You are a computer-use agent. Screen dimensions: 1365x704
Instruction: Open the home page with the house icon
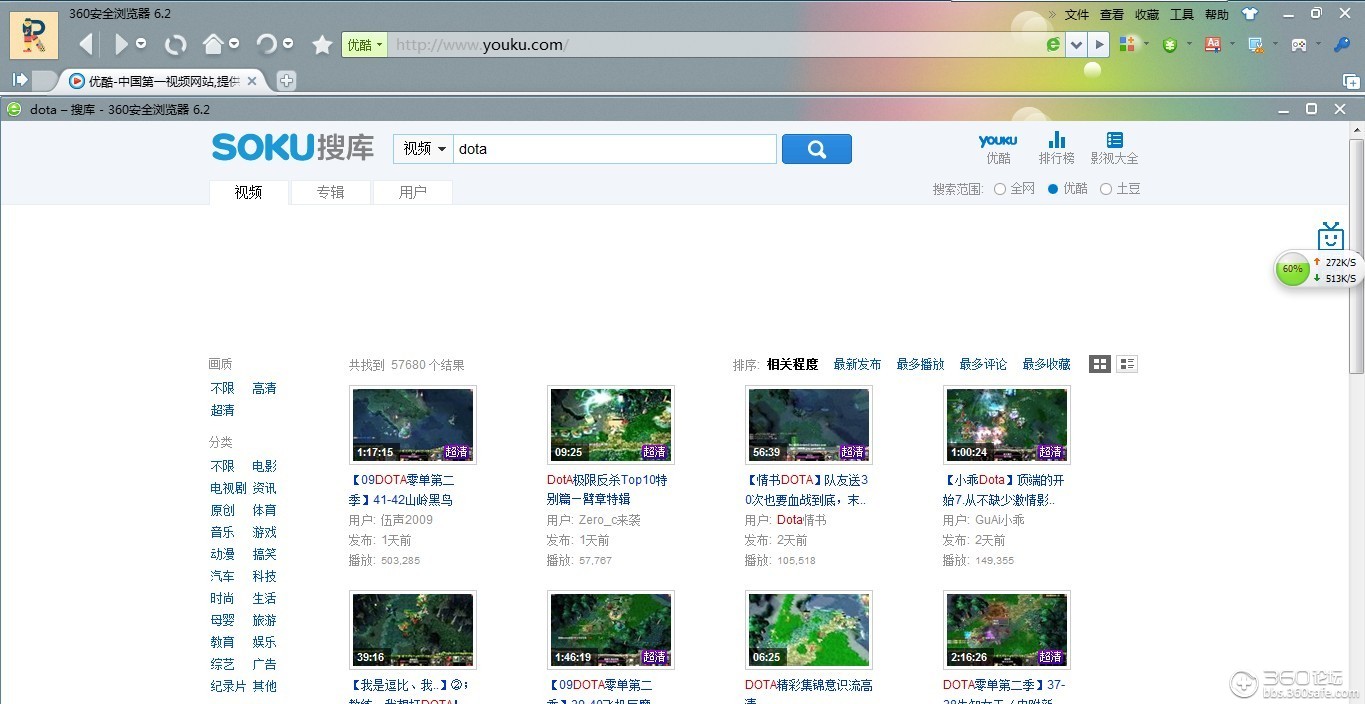213,44
